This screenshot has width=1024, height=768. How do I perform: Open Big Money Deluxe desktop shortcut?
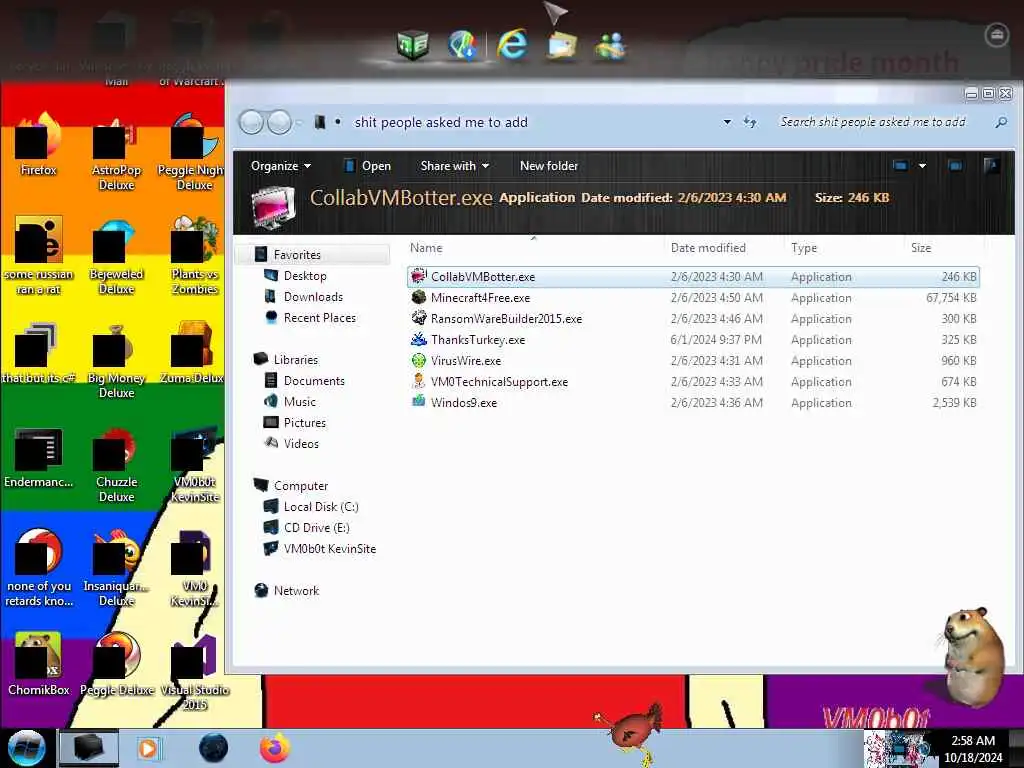coord(116,360)
